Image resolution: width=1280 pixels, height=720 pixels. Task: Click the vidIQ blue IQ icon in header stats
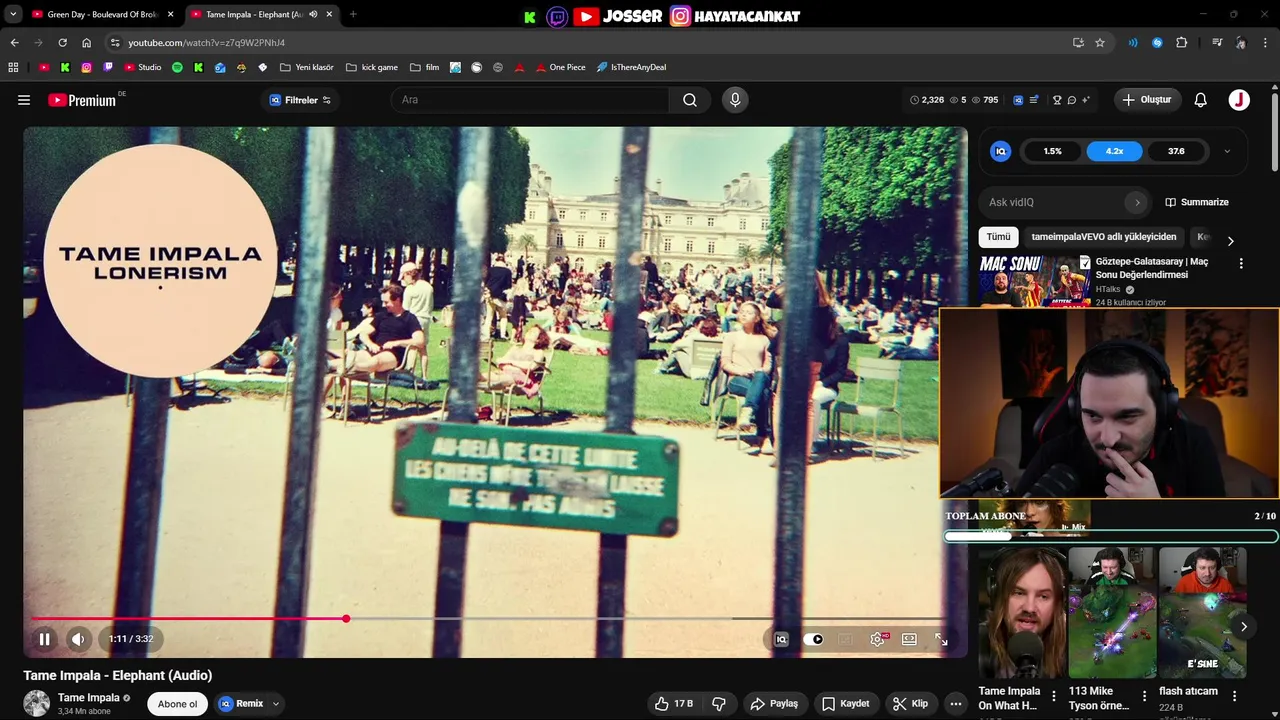(1019, 100)
